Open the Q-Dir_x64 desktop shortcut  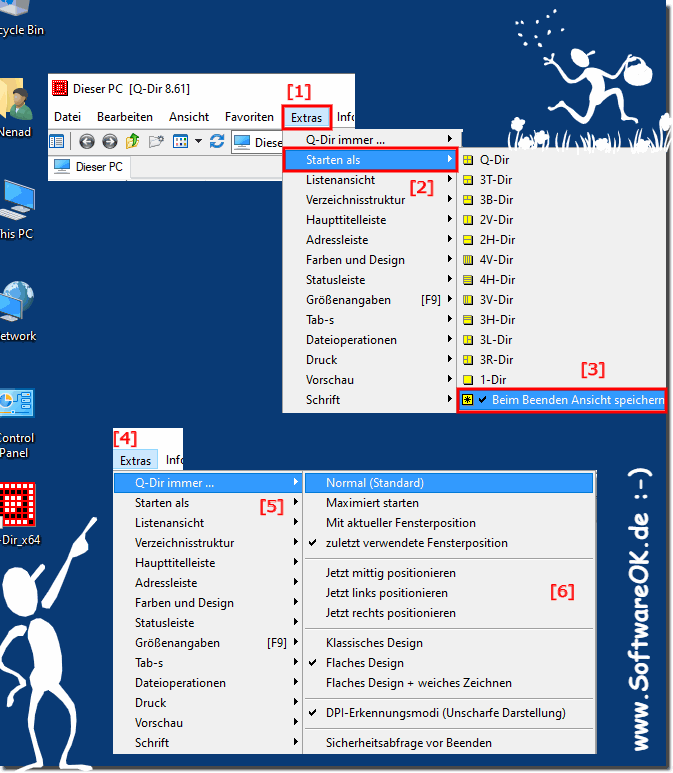click(18, 514)
